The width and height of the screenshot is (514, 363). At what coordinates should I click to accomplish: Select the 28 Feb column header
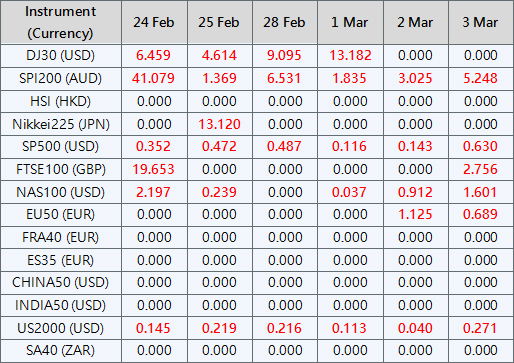pyautogui.click(x=285, y=22)
